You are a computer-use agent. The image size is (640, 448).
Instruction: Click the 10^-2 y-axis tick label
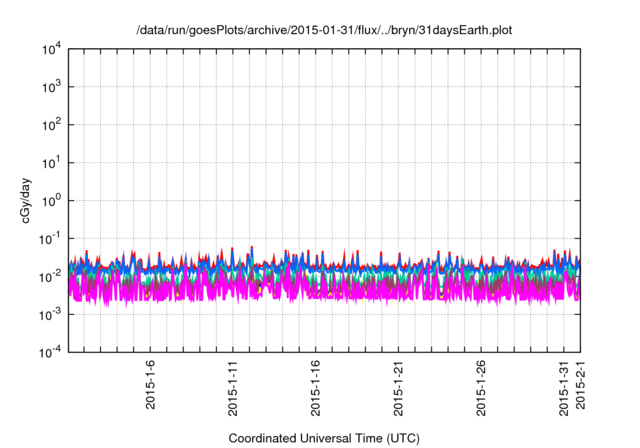coord(50,276)
